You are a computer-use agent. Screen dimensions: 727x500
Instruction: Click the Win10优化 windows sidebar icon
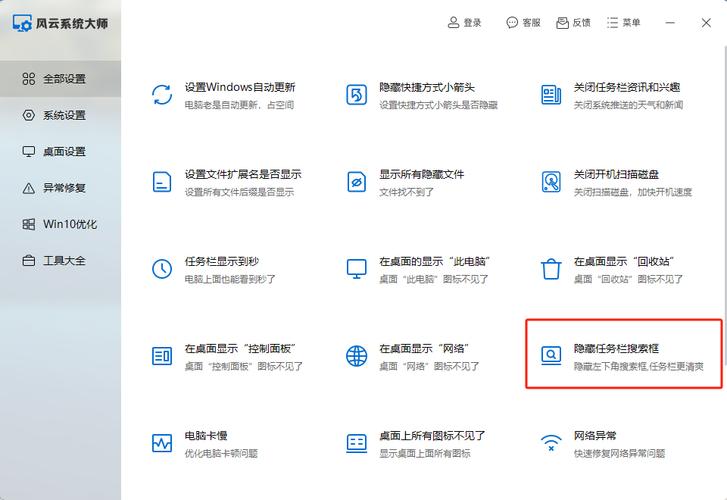[x=29, y=224]
